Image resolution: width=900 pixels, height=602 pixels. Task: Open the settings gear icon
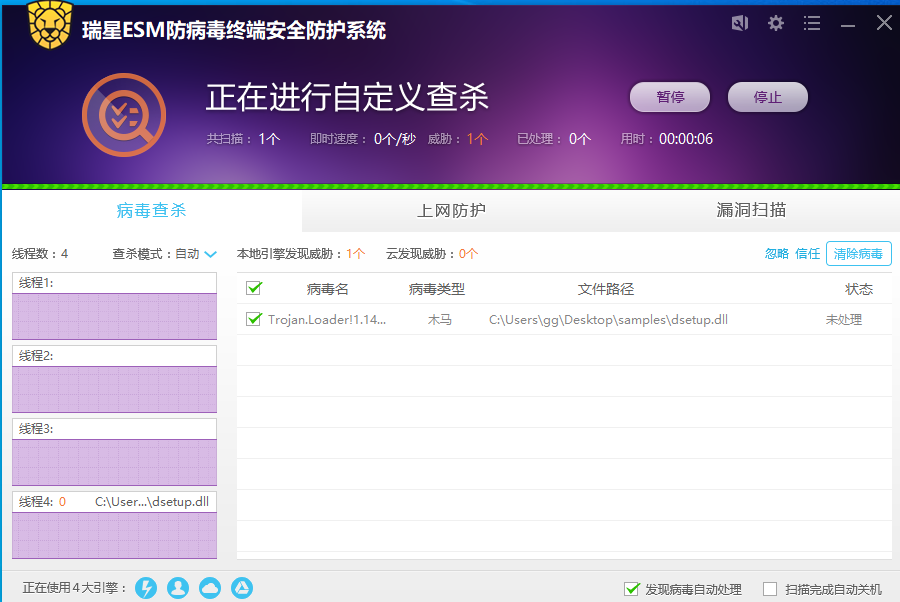coord(776,23)
